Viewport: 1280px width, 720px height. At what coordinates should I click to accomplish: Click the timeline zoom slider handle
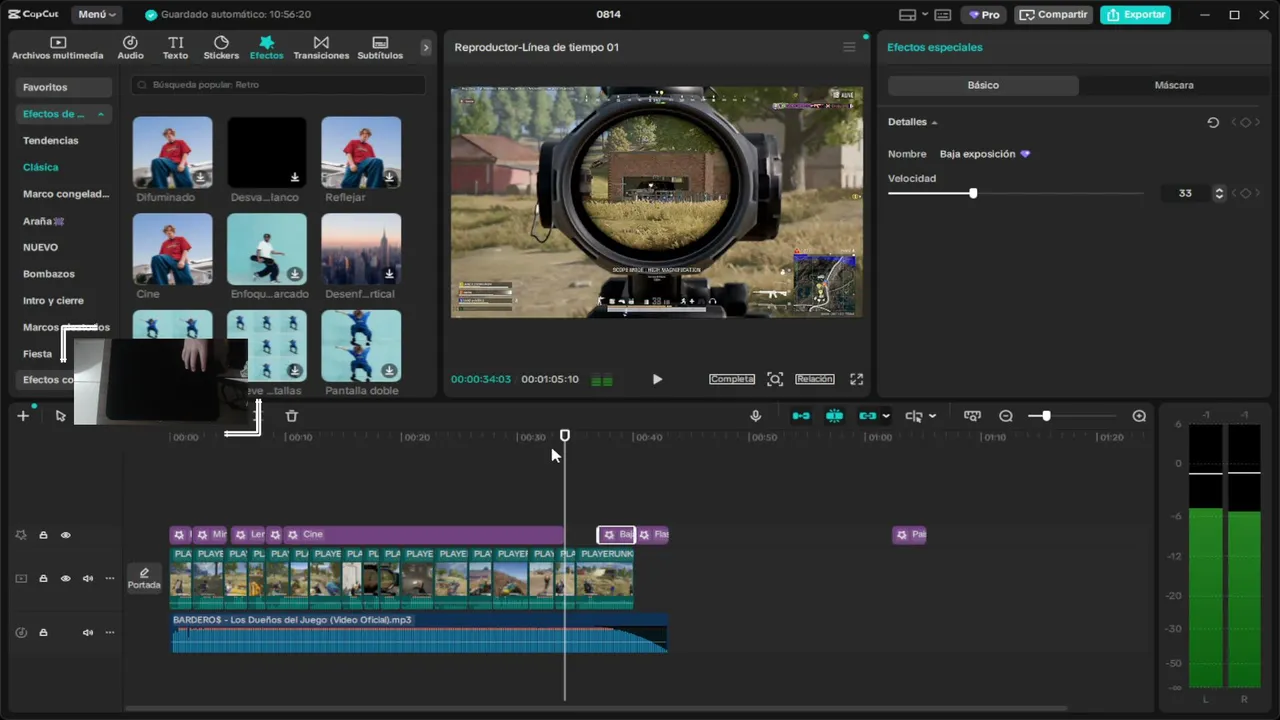[x=1046, y=416]
